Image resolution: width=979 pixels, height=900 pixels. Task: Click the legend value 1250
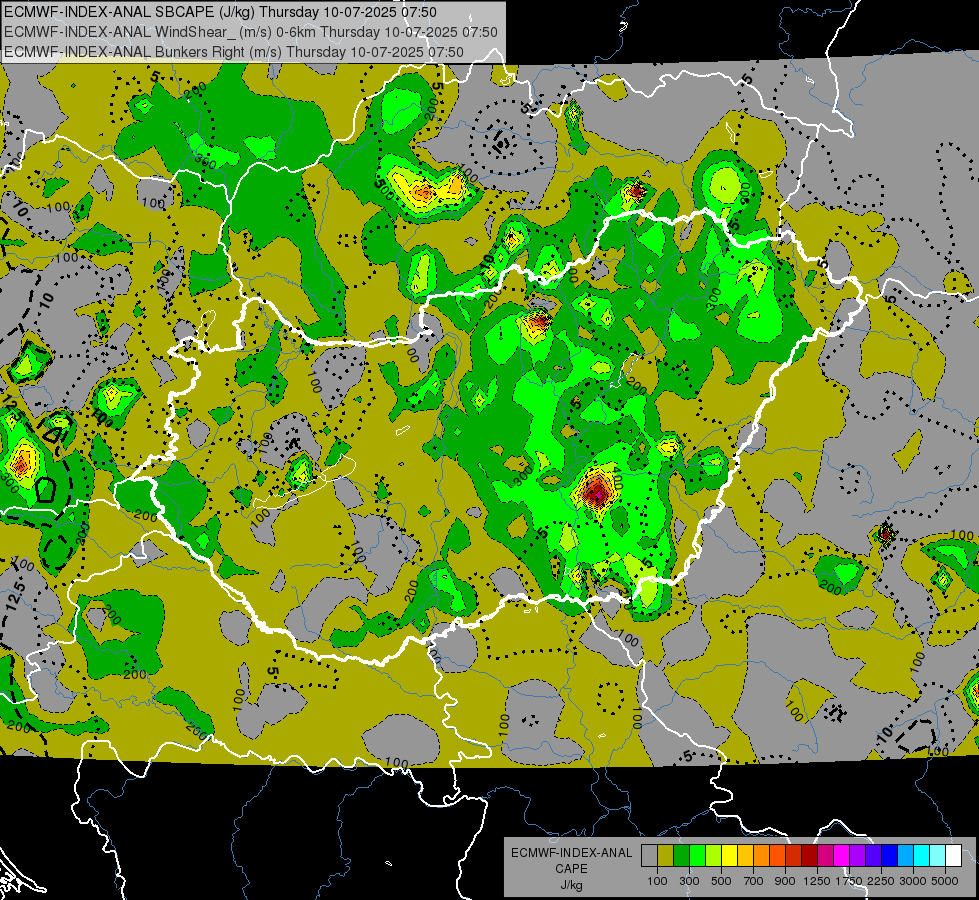click(x=817, y=881)
